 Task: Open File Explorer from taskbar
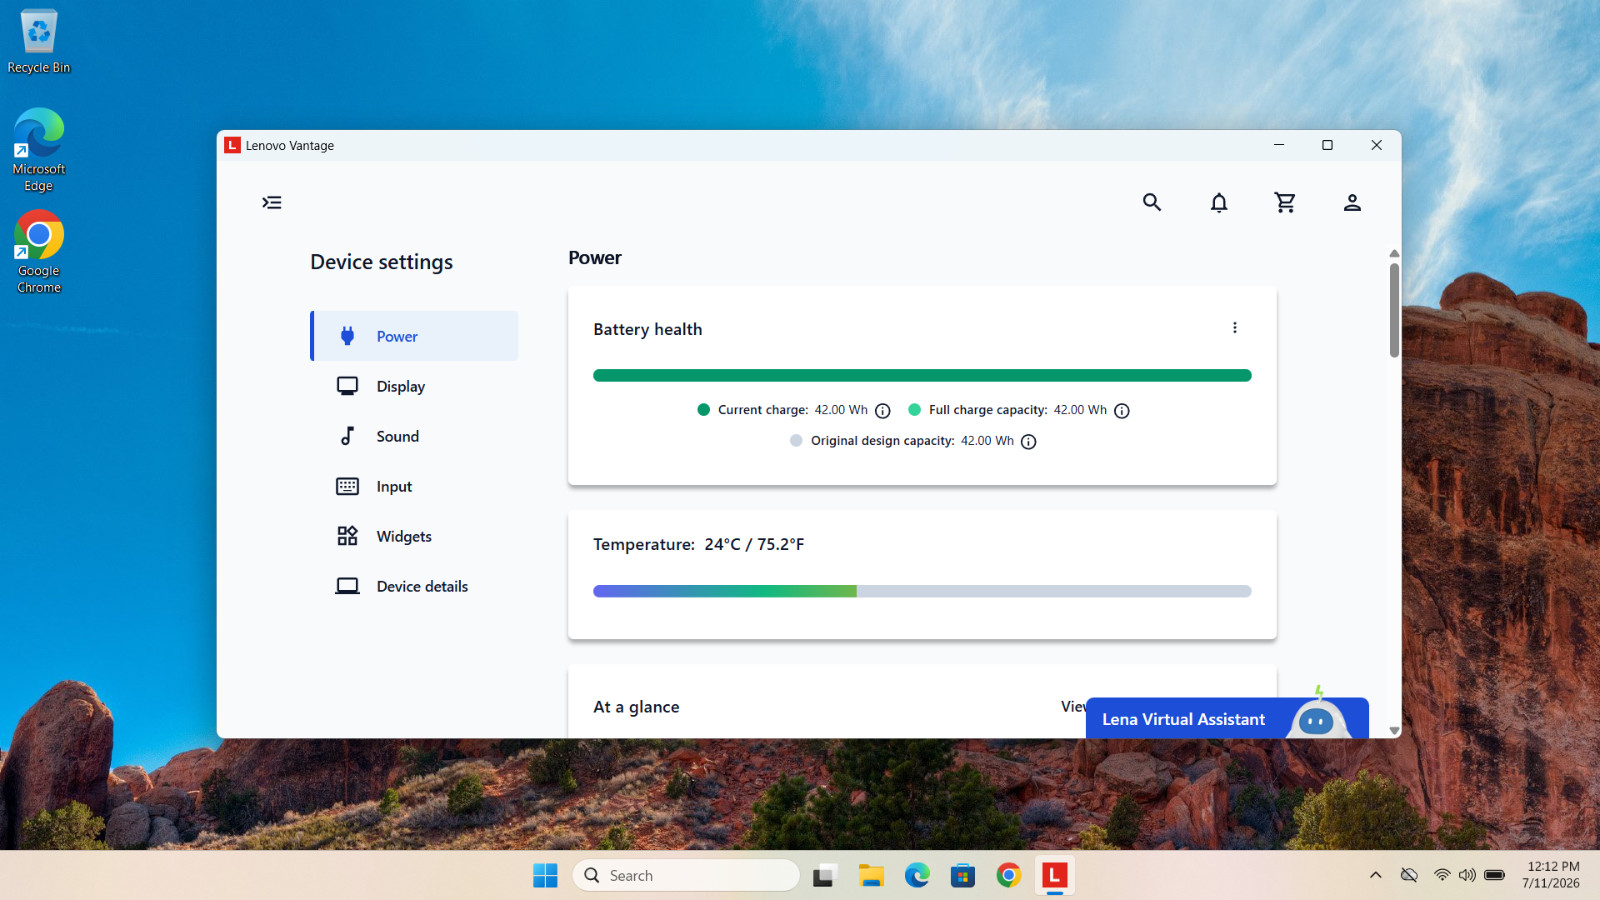(871, 875)
